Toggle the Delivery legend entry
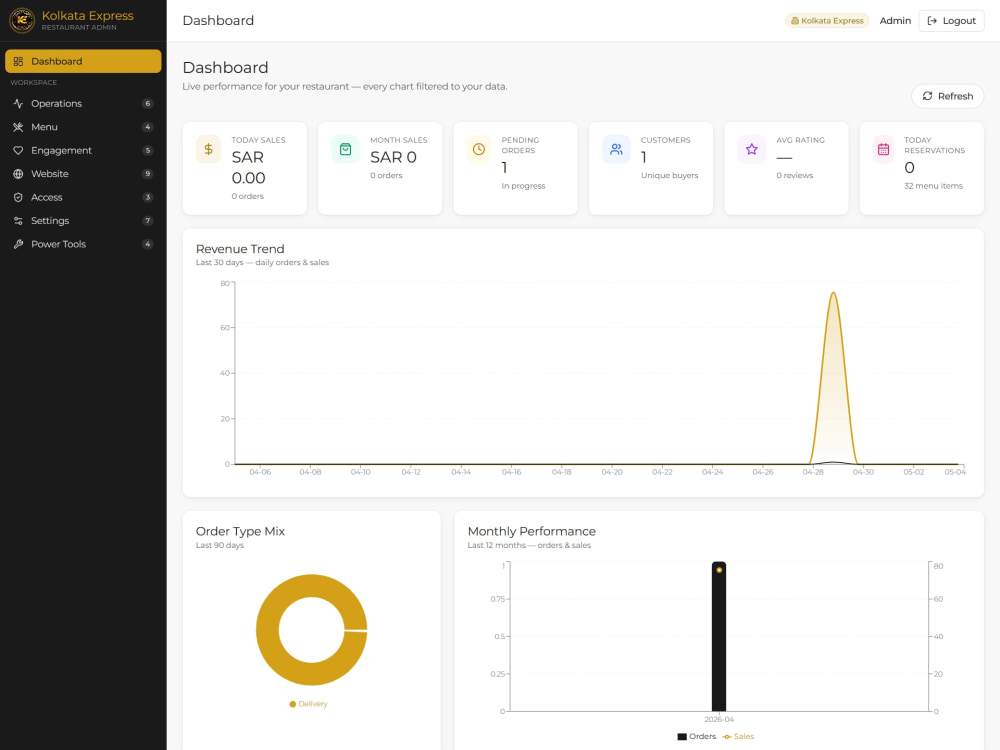 (308, 704)
